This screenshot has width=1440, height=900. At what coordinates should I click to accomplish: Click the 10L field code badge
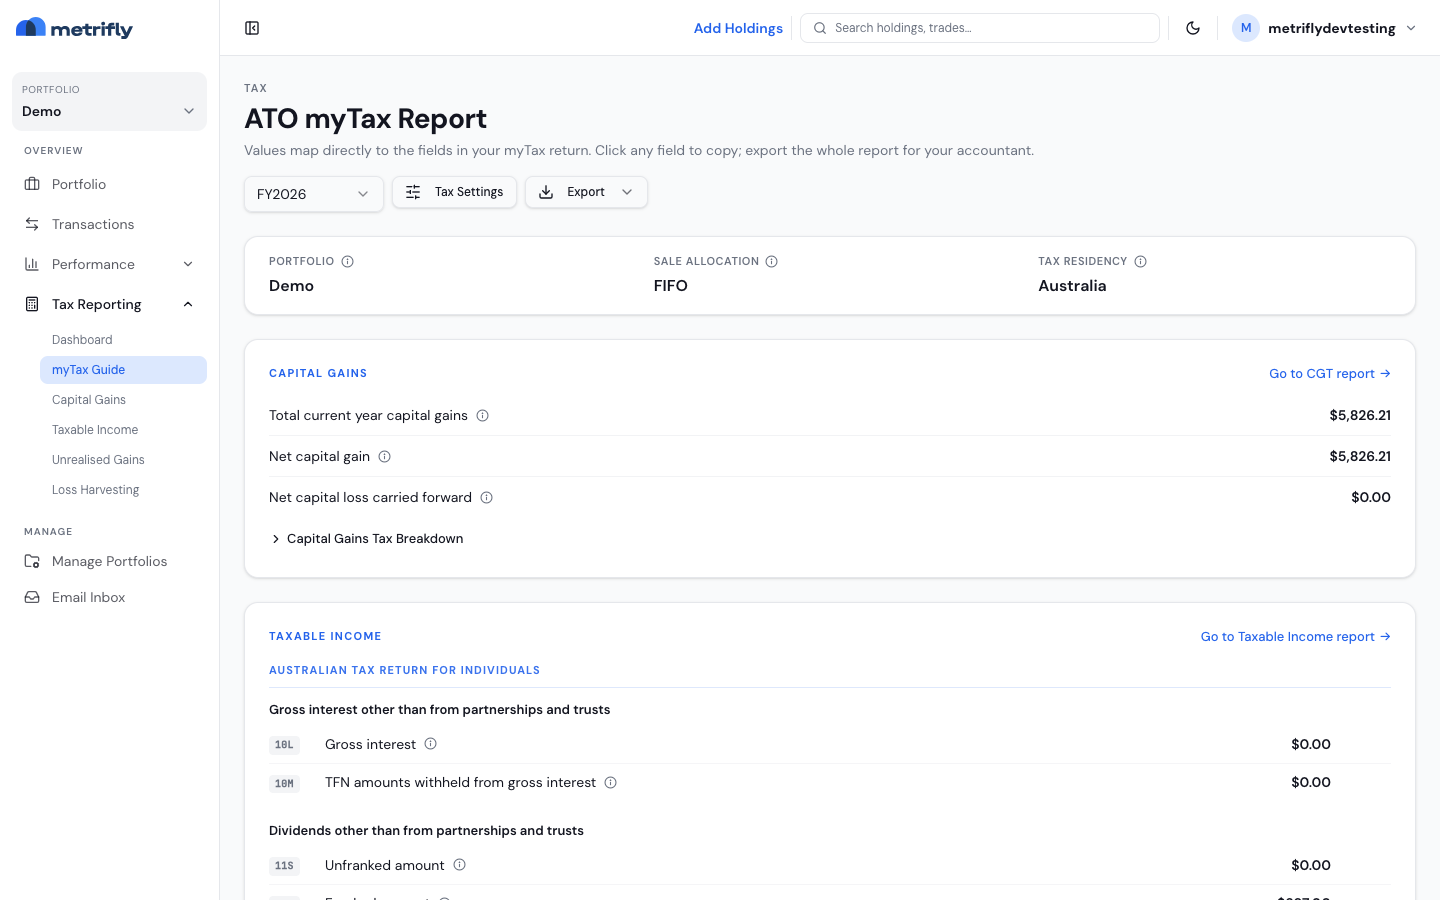coord(284,745)
